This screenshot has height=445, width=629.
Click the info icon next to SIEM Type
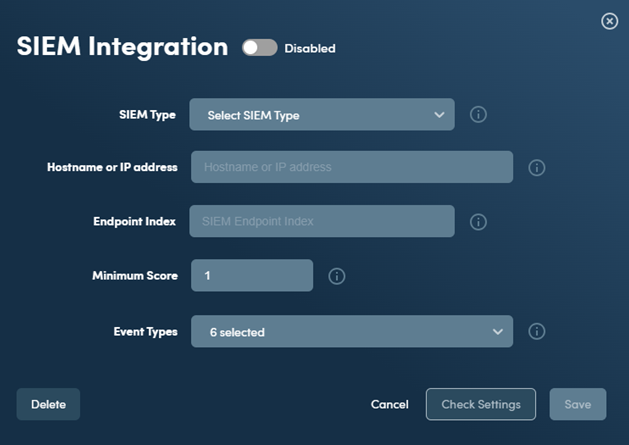tap(478, 115)
